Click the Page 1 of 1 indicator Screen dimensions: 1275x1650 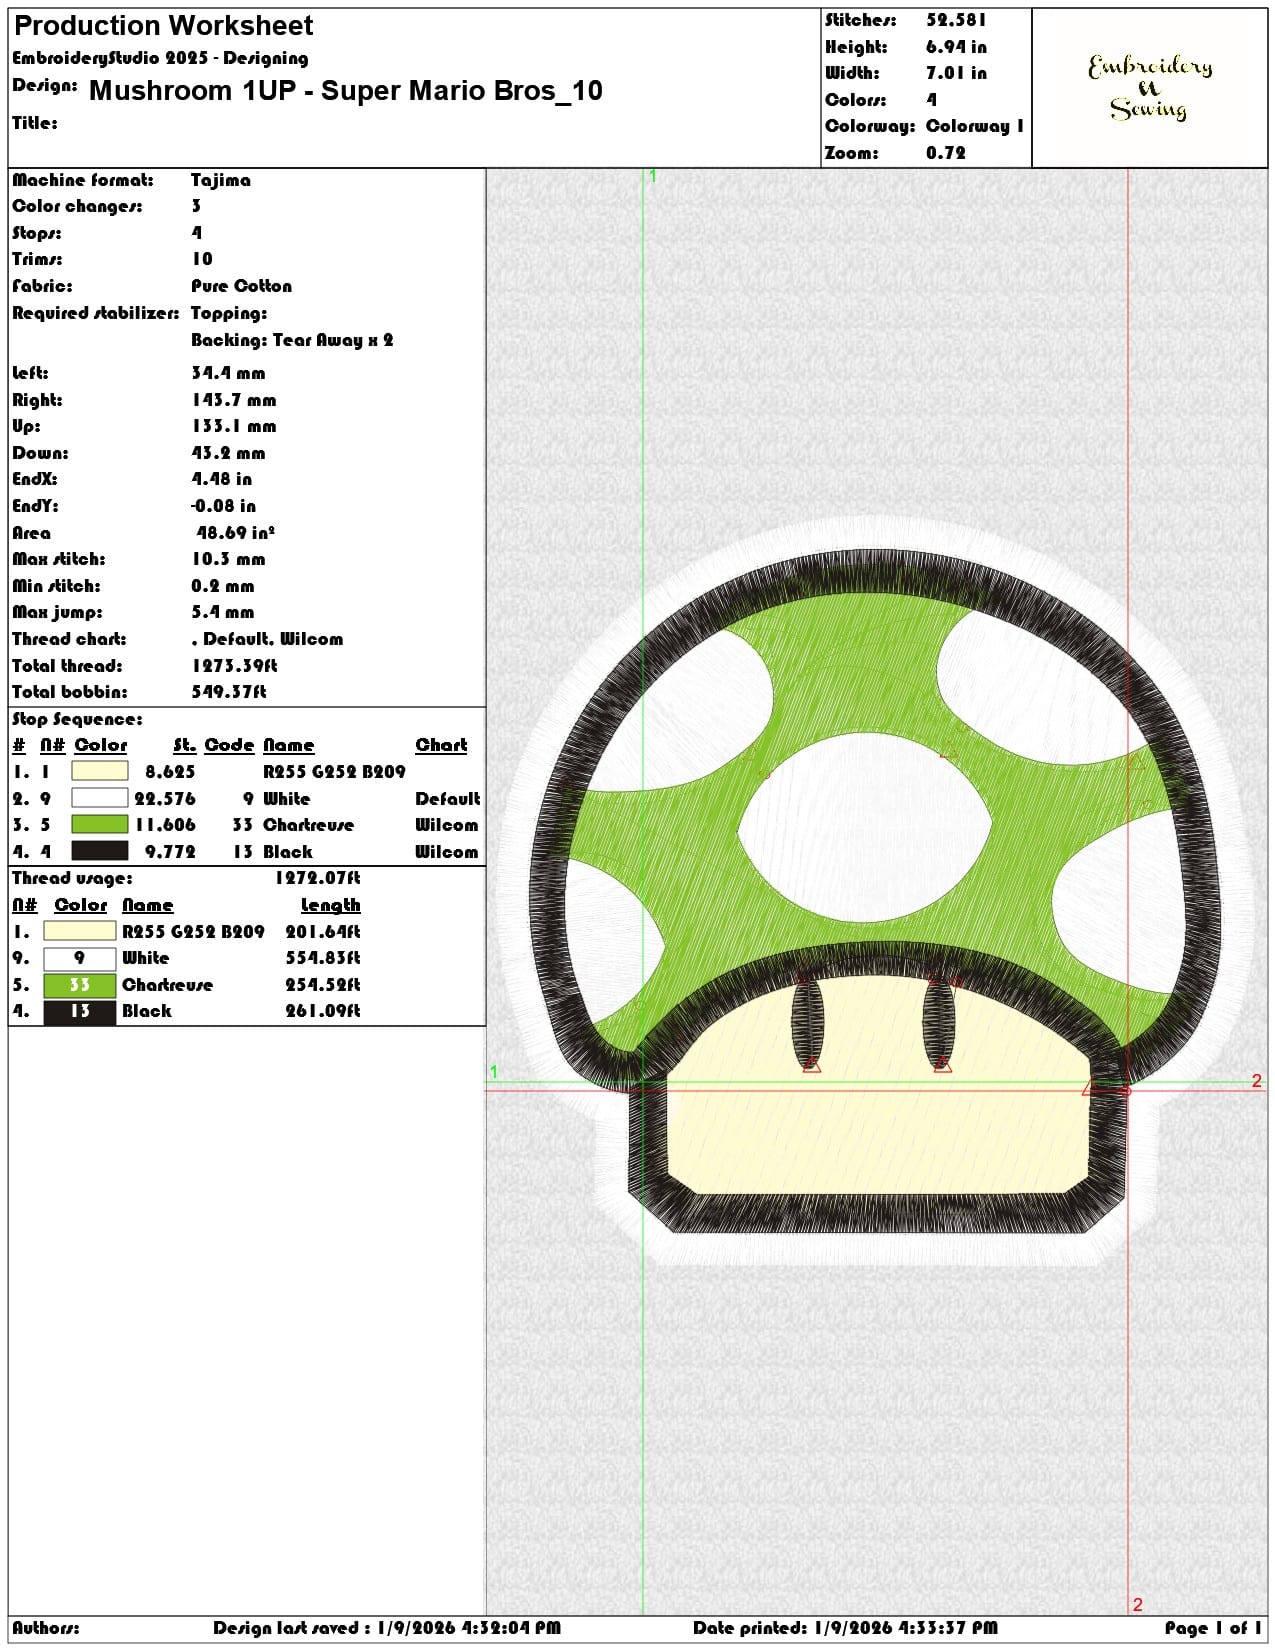pyautogui.click(x=1213, y=1628)
